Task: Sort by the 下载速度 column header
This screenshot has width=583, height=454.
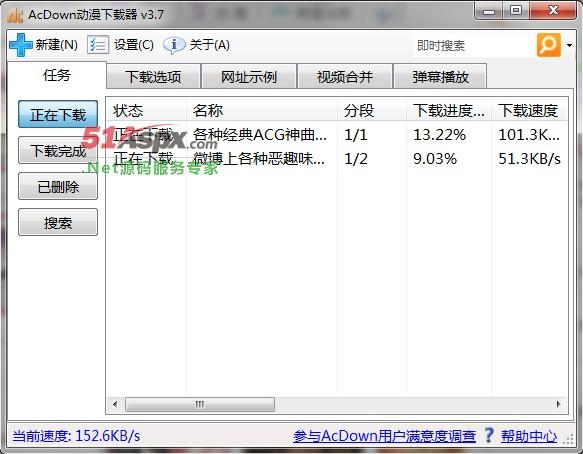Action: (x=529, y=110)
